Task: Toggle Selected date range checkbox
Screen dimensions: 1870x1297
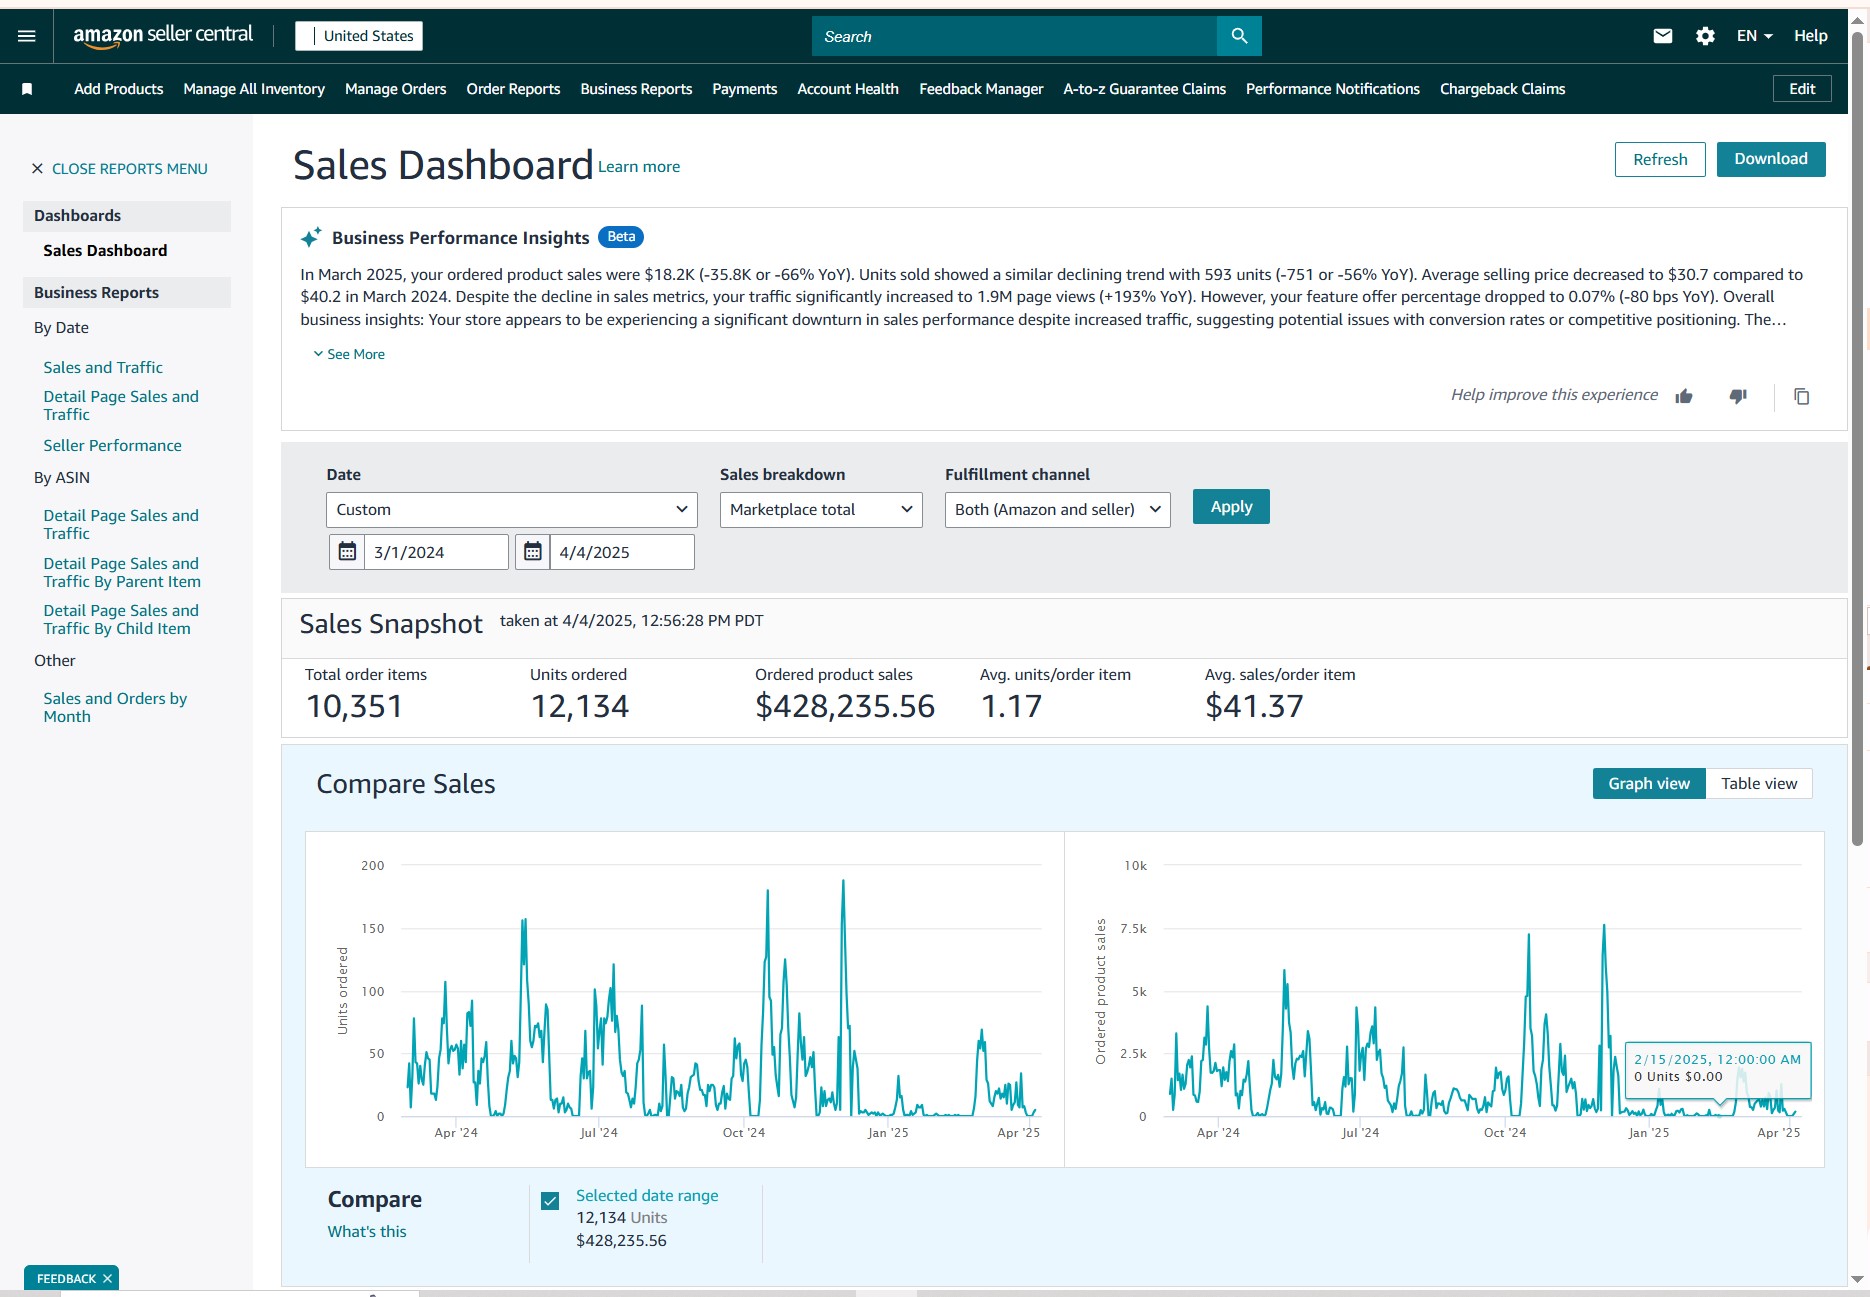Action: [x=550, y=1201]
